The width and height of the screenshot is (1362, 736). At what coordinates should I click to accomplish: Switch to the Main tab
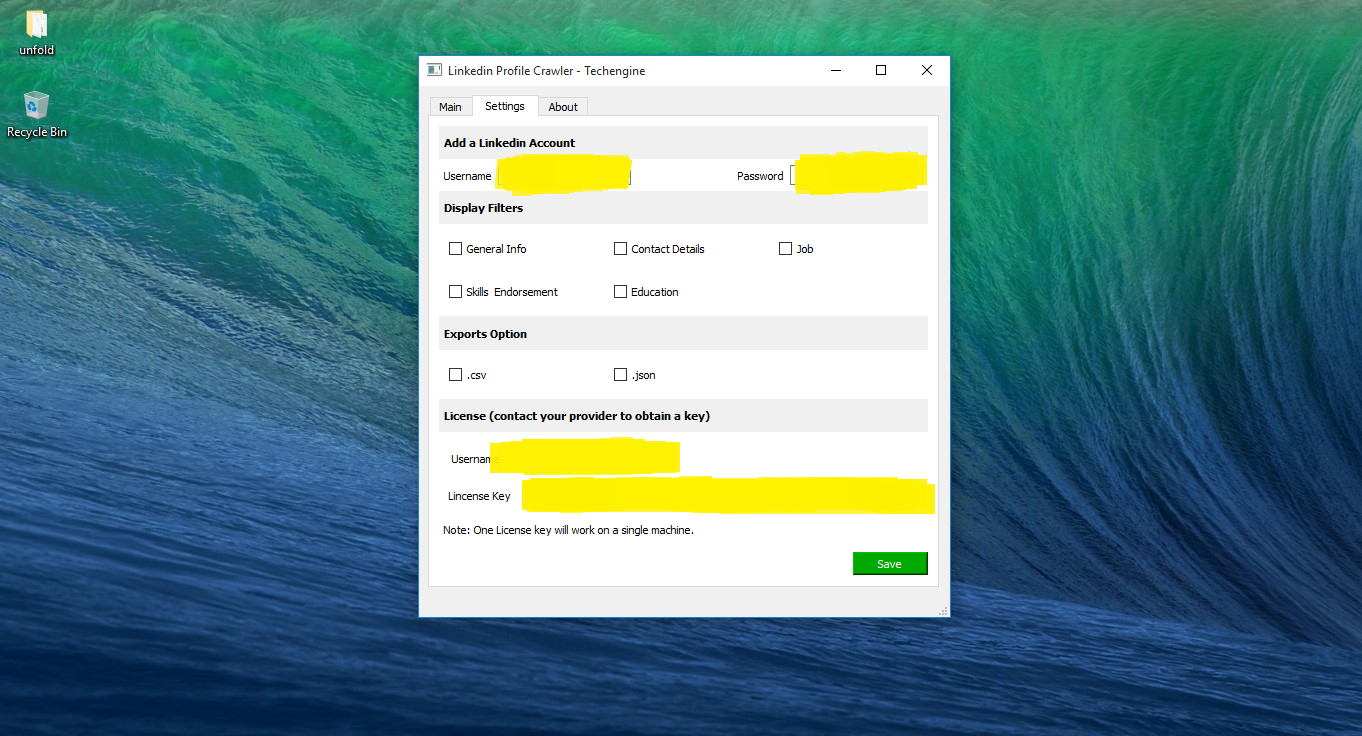(450, 107)
